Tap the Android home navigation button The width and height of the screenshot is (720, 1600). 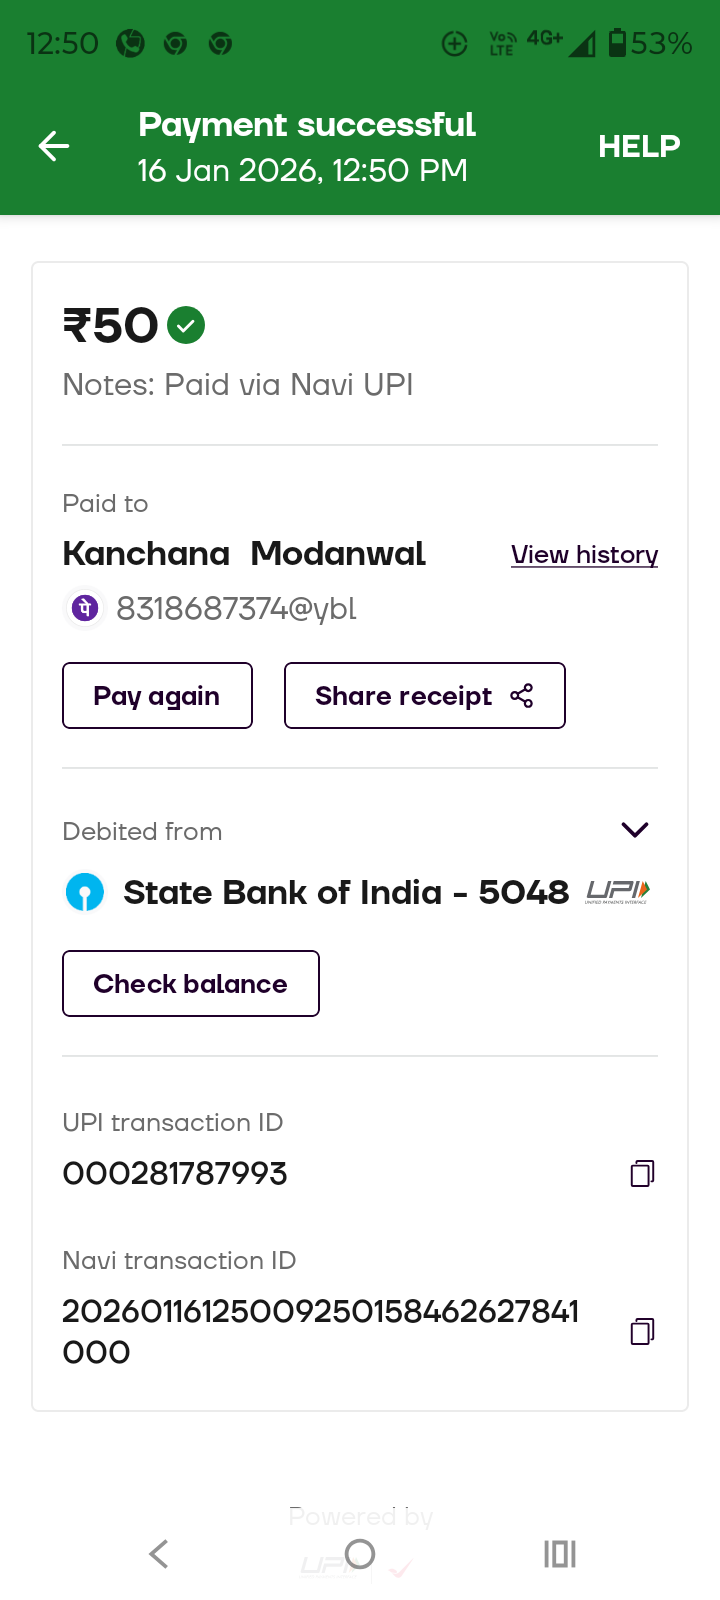click(360, 1554)
